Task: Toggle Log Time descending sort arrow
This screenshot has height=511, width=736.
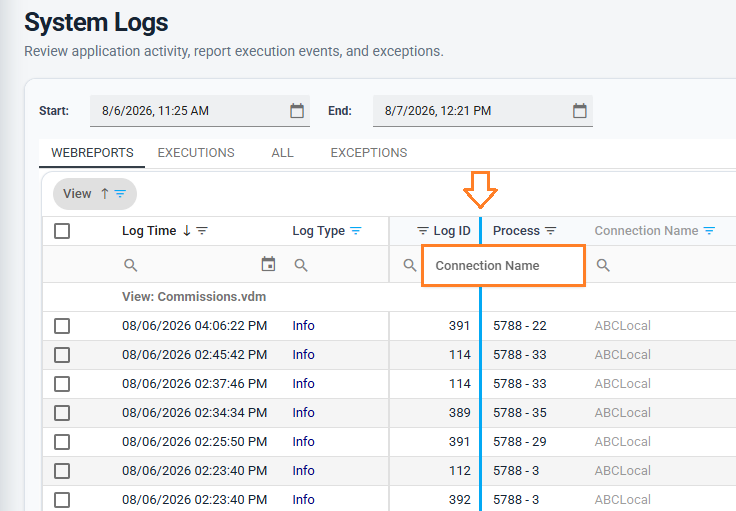Action: 186,230
